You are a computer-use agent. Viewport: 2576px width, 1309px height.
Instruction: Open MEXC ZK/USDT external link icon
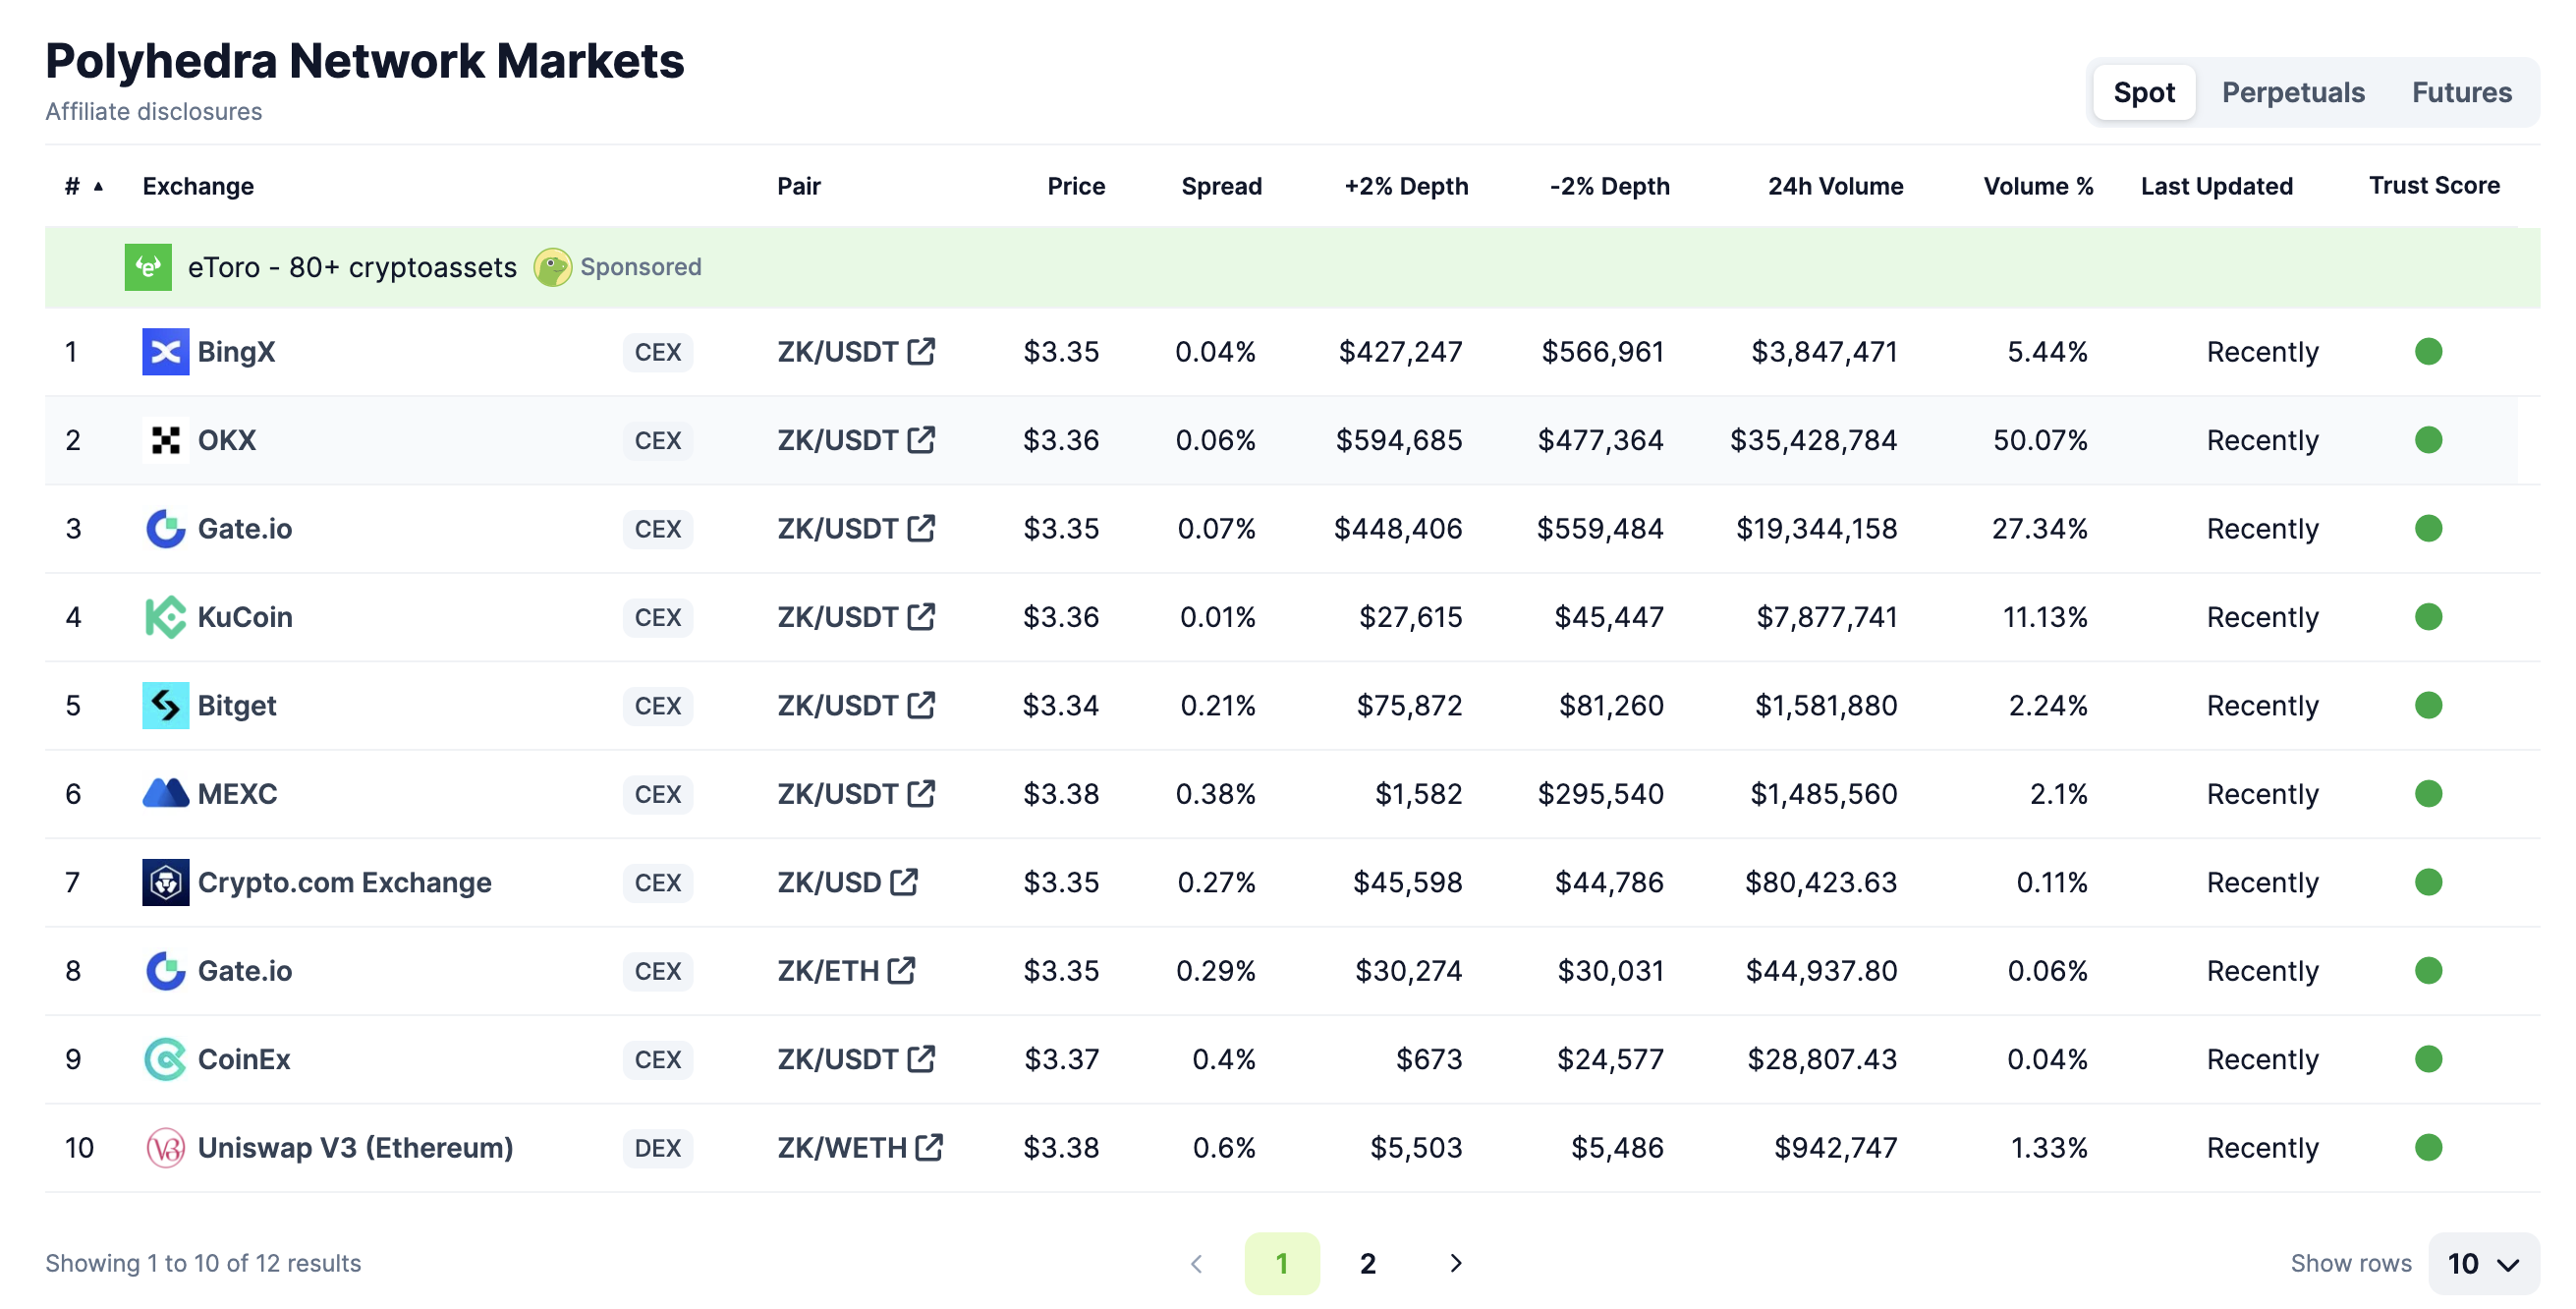tap(921, 793)
